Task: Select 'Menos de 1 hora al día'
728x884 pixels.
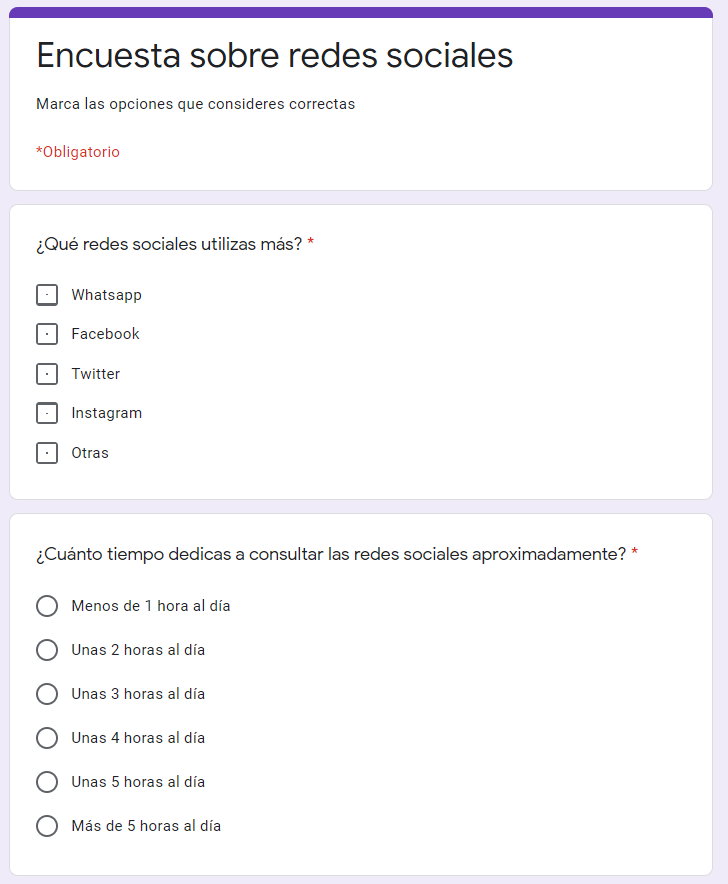Action: [x=46, y=606]
